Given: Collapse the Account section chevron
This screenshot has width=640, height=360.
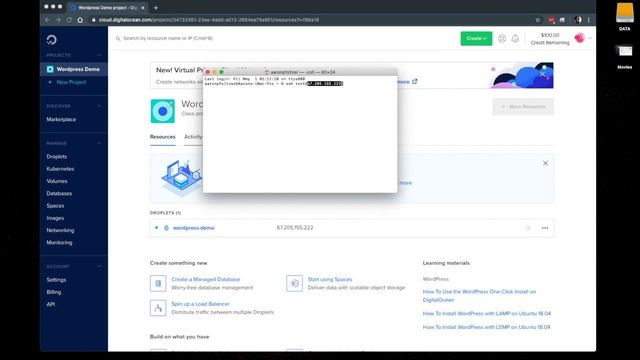Looking at the screenshot, I should point(99,266).
